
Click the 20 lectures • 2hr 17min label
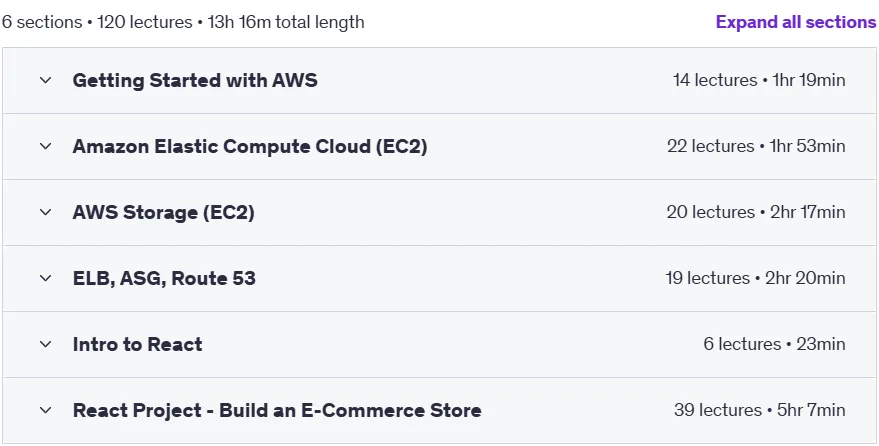(756, 213)
